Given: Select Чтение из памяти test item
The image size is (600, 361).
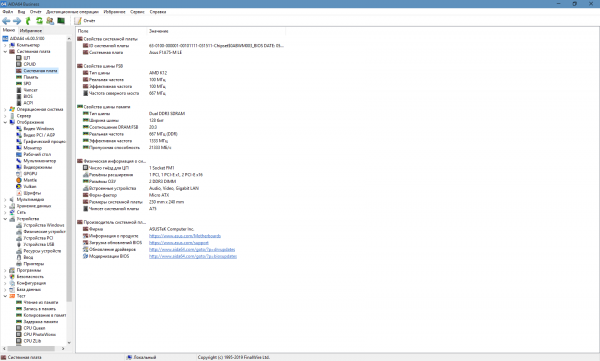Looking at the screenshot, I should [41, 302].
